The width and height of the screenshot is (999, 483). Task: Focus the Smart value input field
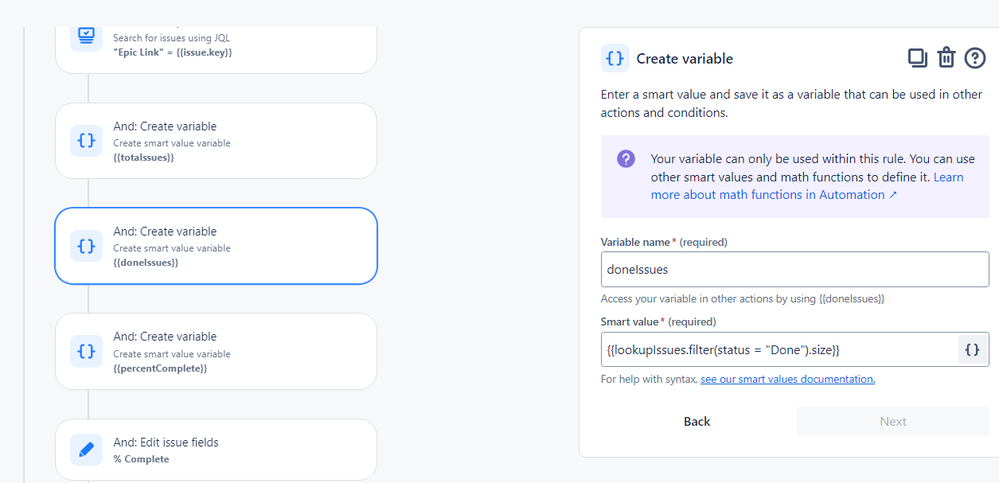(x=779, y=349)
